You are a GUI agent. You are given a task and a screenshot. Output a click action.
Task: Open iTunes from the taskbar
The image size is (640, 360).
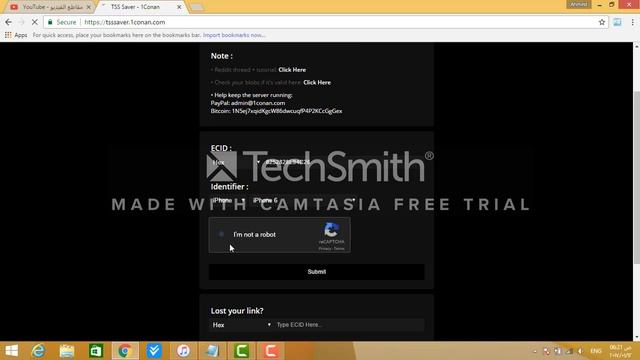pos(183,351)
